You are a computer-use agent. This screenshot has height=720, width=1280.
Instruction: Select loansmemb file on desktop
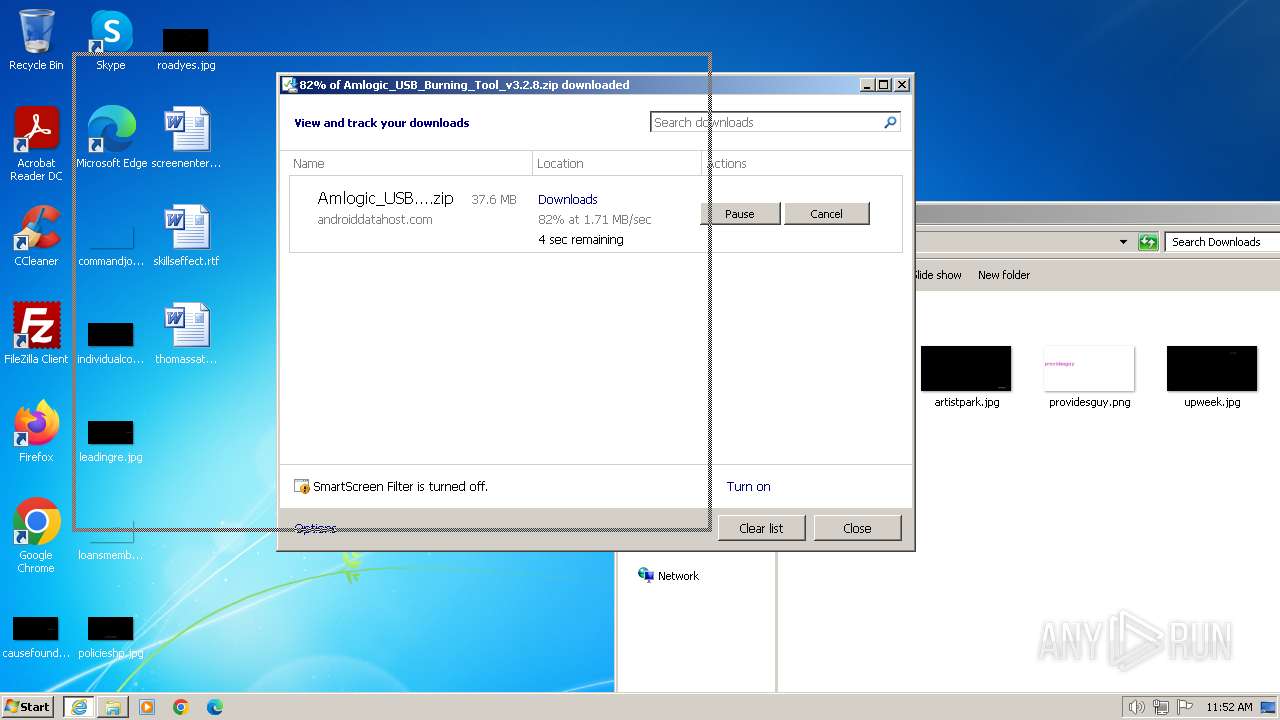point(110,540)
